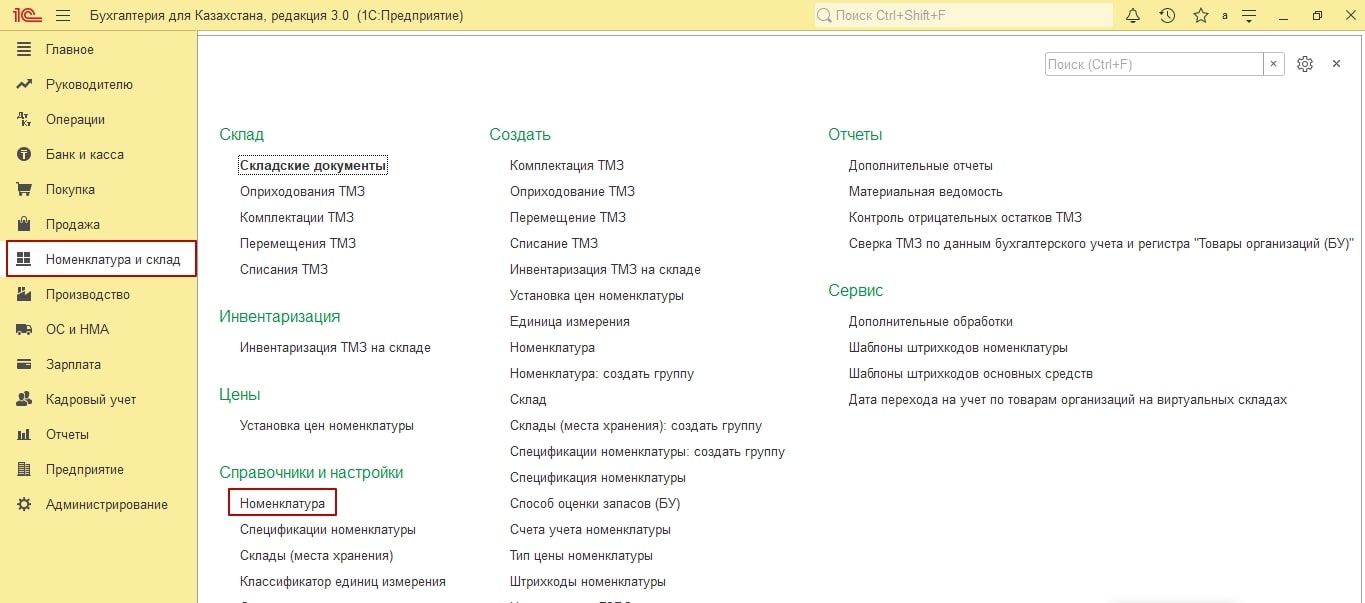Open the notifications bell icon

(x=1133, y=16)
